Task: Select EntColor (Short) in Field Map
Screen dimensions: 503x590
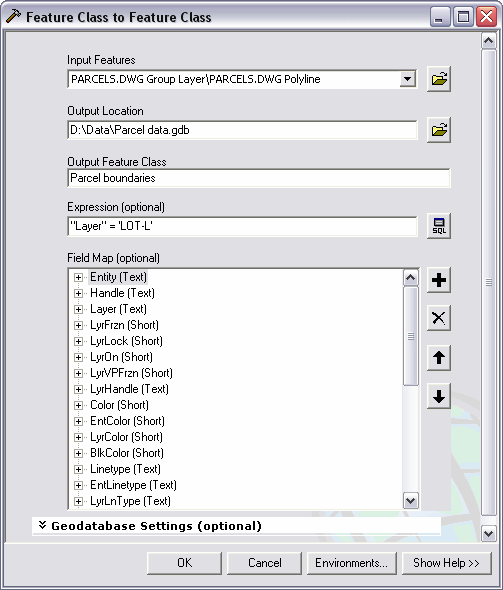Action: 127,421
